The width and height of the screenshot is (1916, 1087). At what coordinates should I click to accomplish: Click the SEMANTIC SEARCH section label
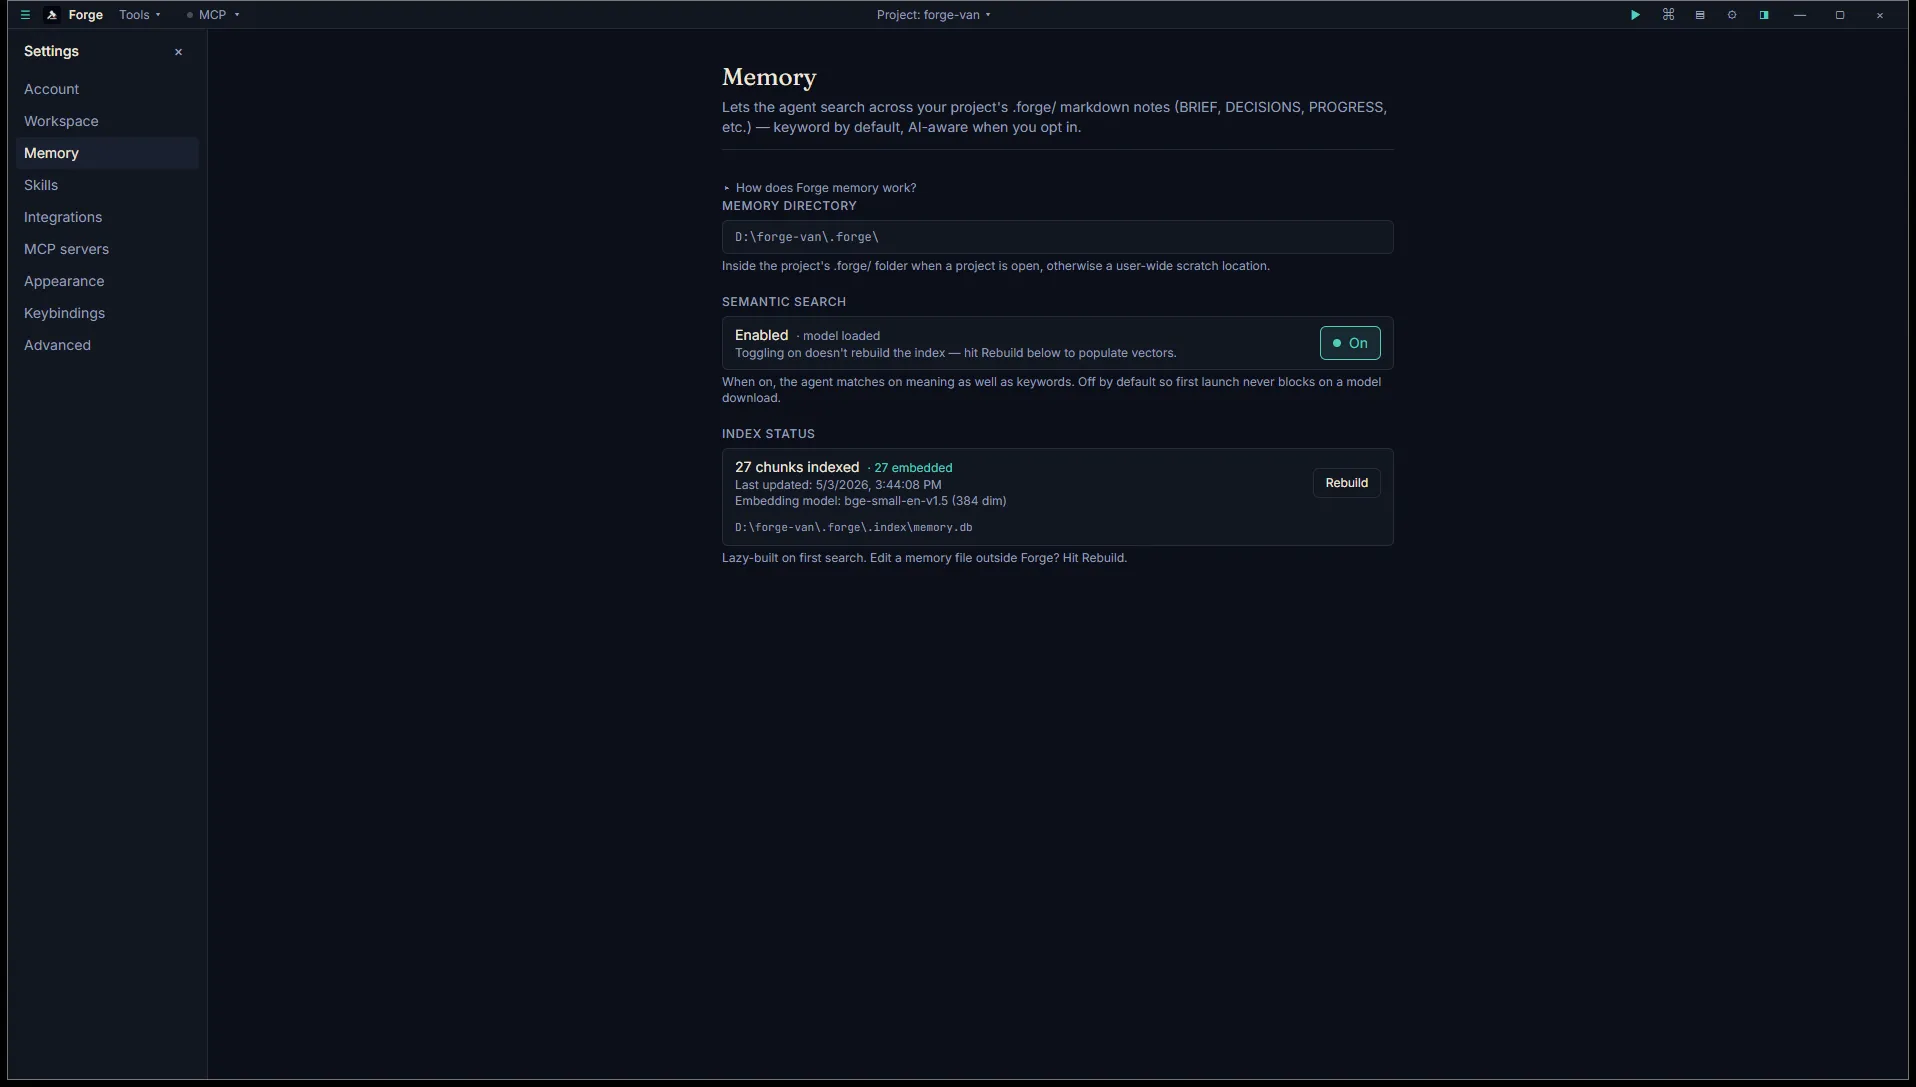pos(784,302)
